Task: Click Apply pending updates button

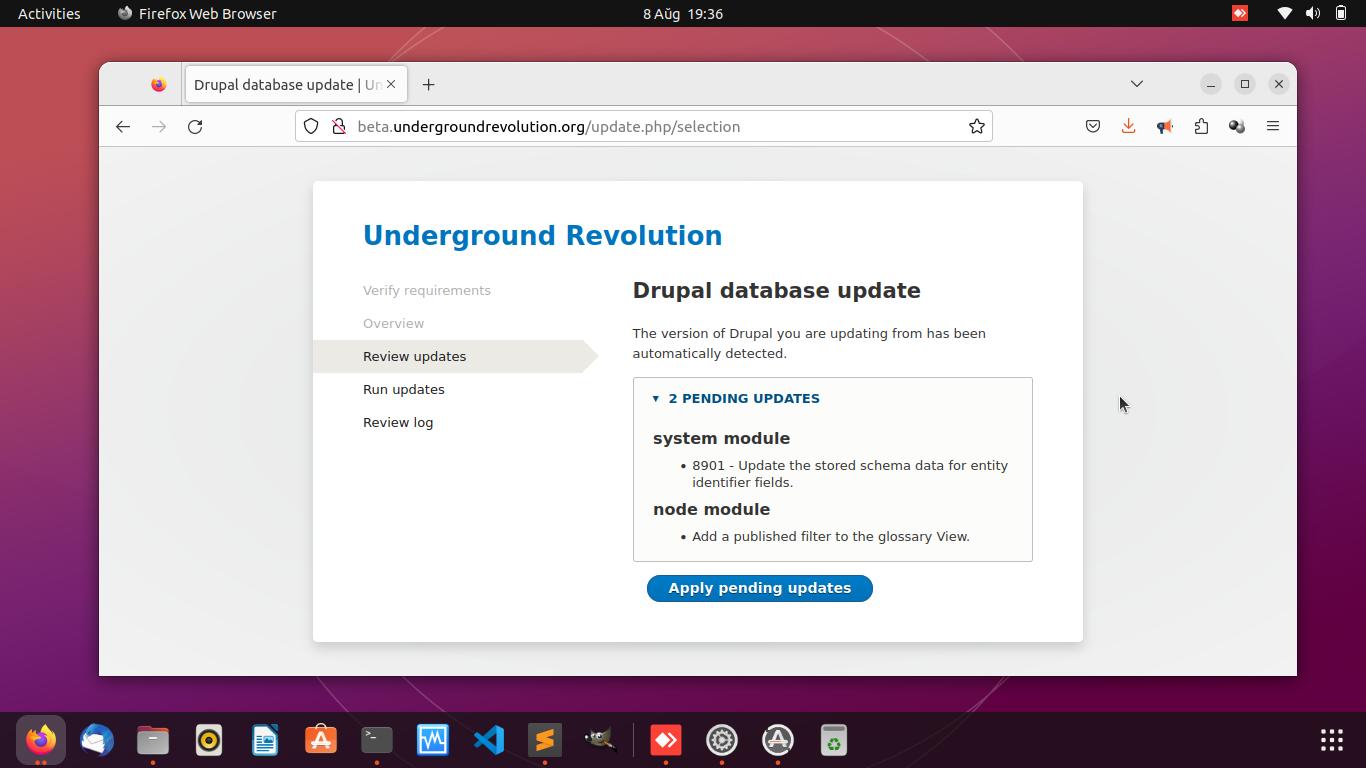Action: (759, 588)
